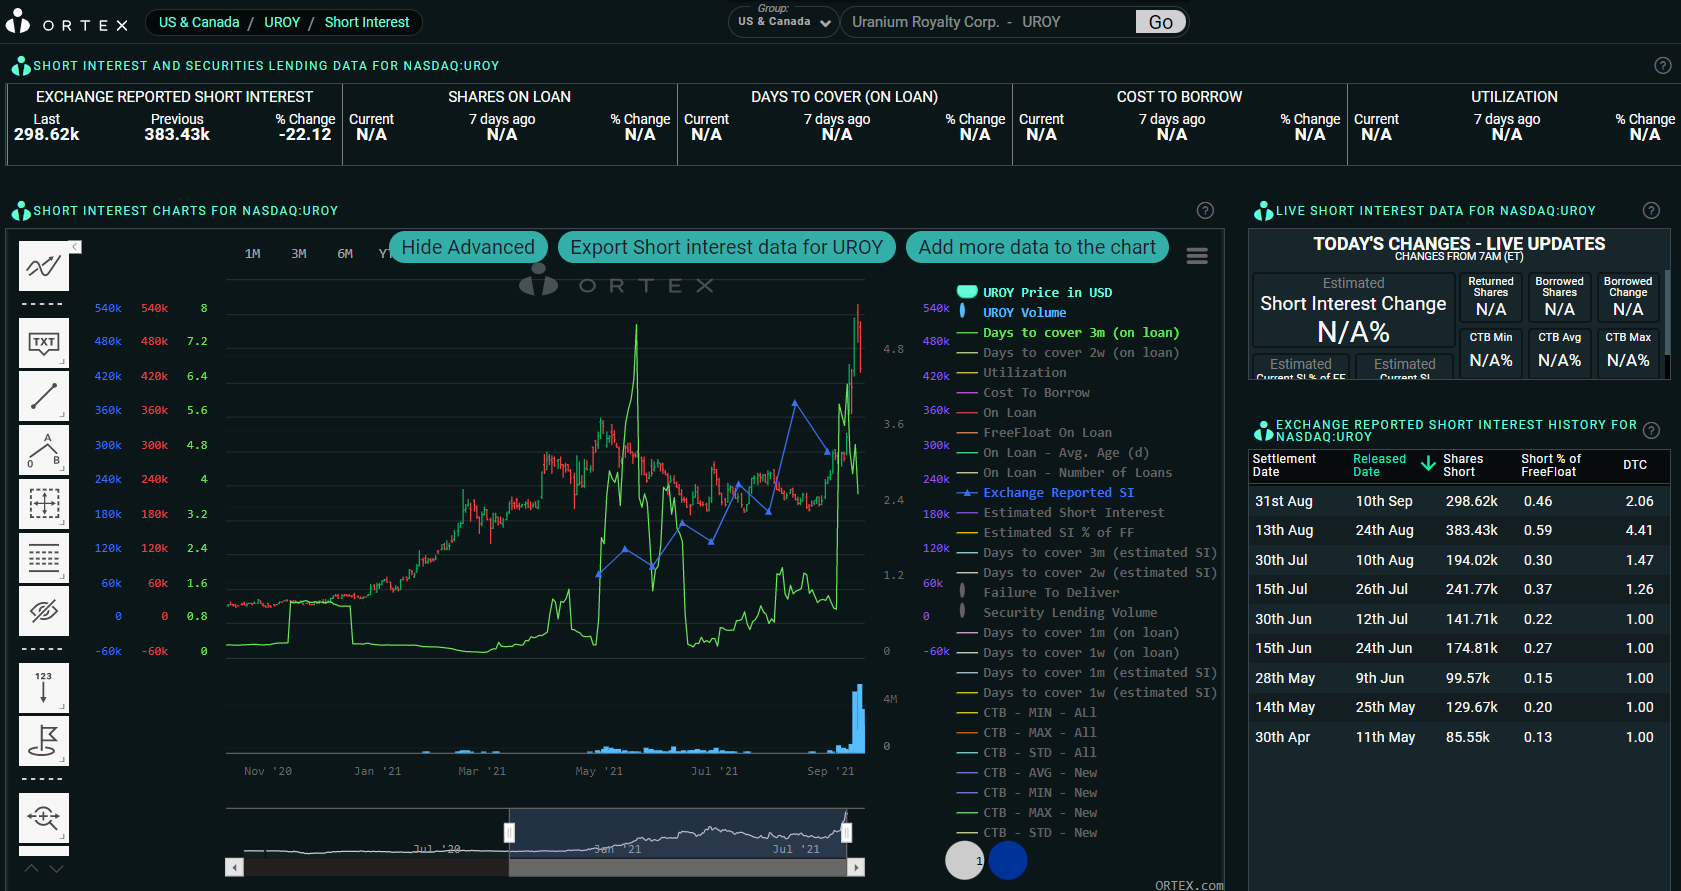This screenshot has width=1681, height=891.
Task: Open the Group US & Canada dropdown
Action: click(x=784, y=22)
